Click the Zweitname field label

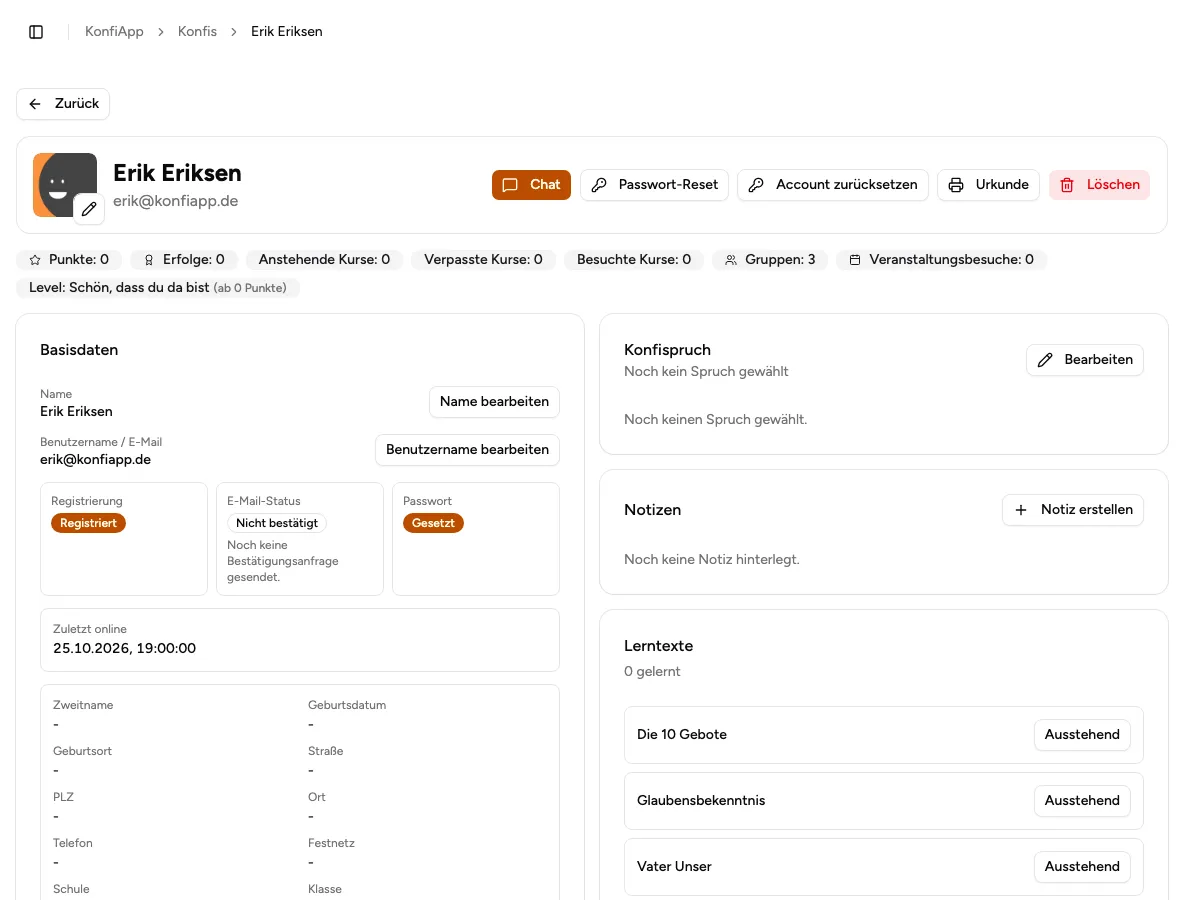[83, 705]
